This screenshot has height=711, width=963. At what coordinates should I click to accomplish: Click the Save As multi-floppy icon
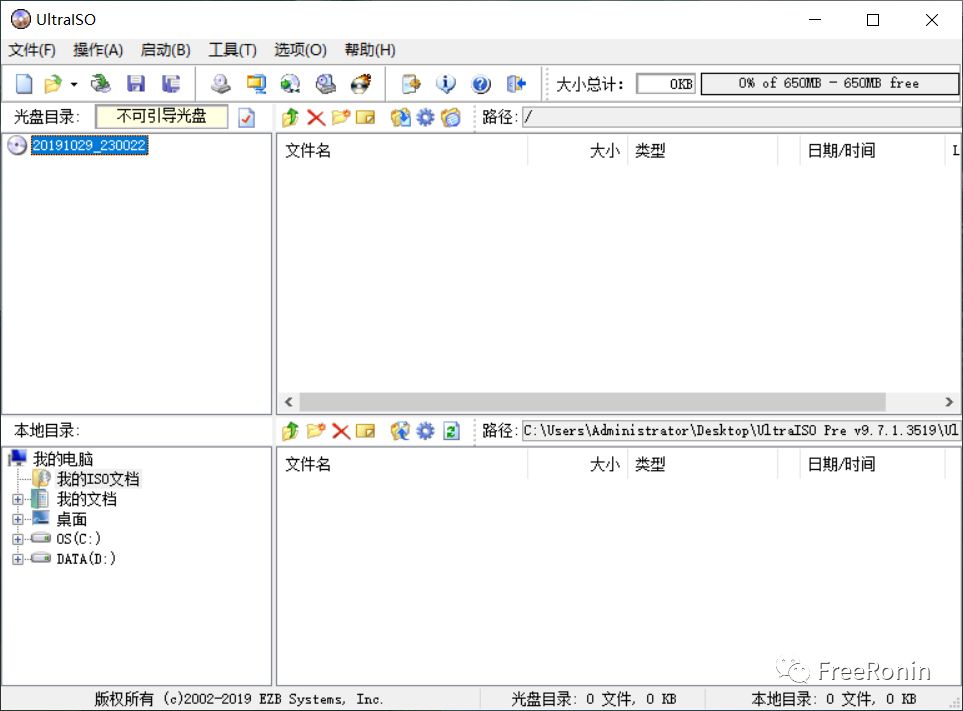[x=171, y=84]
